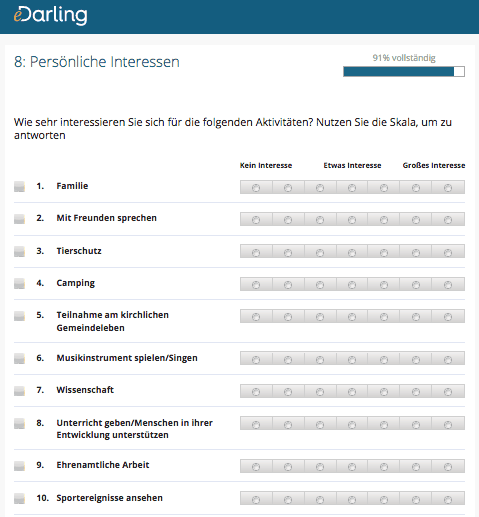Click the gray icon beside Wissenschaft
The height and width of the screenshot is (517, 479).
tap(19, 391)
